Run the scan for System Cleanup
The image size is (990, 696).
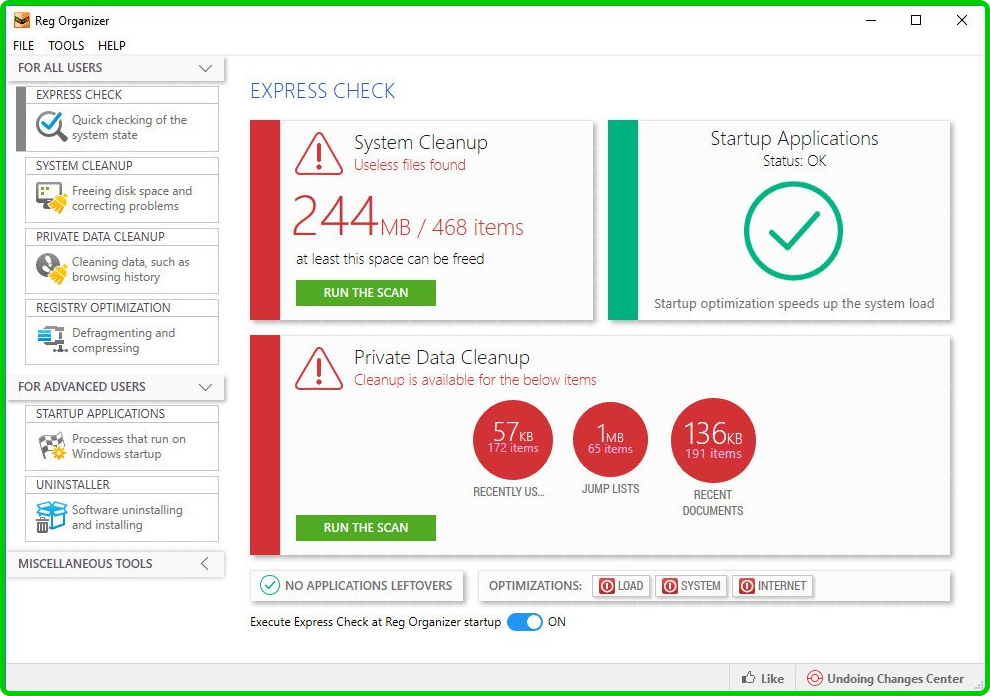(x=366, y=293)
